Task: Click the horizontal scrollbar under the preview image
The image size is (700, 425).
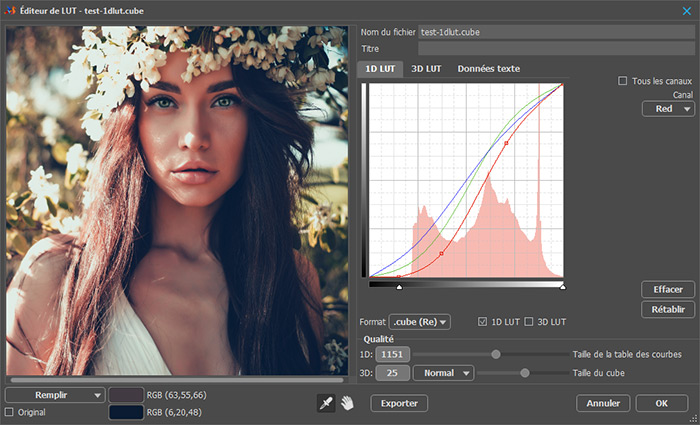Action: tap(177, 380)
